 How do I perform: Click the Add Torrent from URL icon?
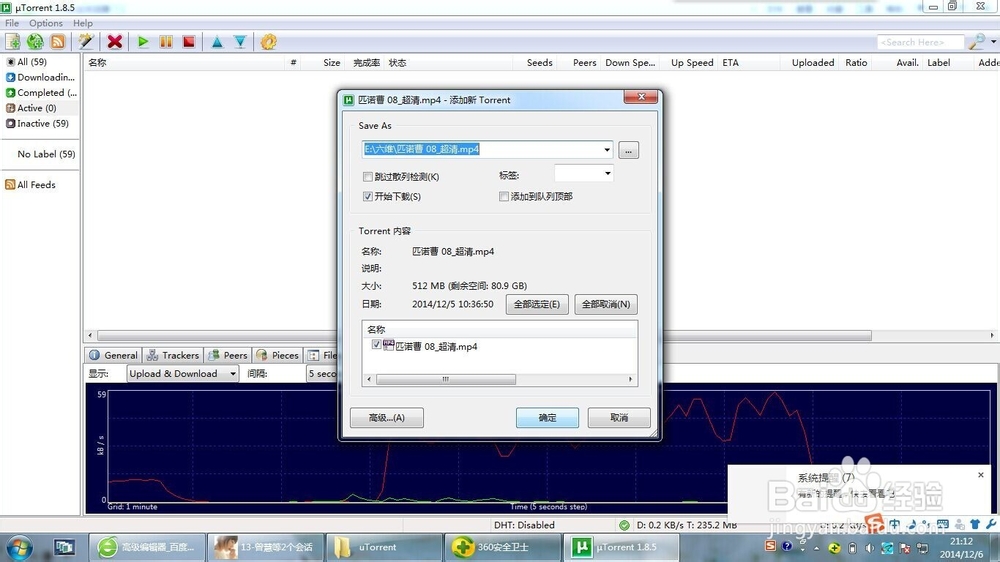[35, 42]
